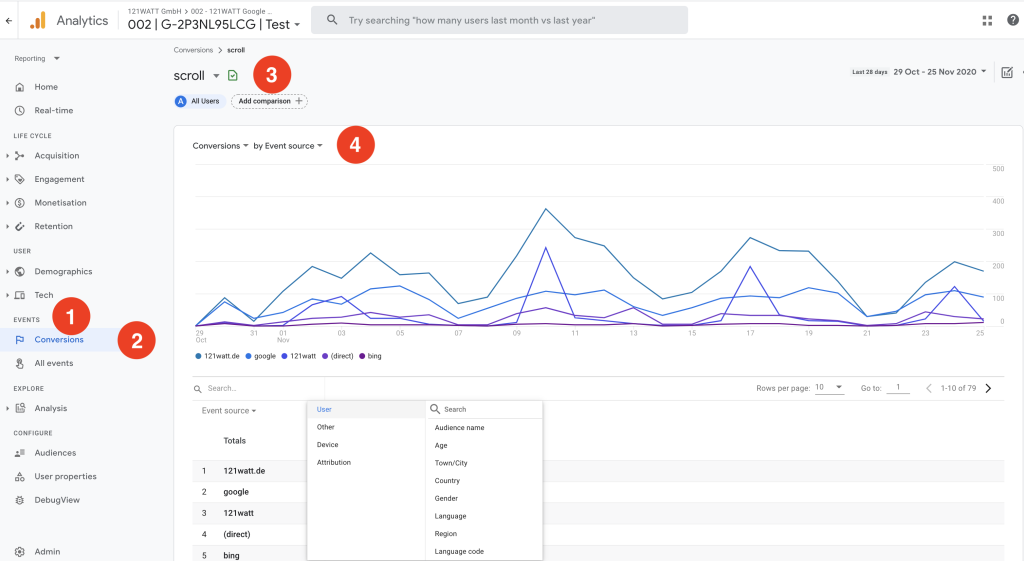Click the green verified checkmark beside scroll

(x=233, y=75)
